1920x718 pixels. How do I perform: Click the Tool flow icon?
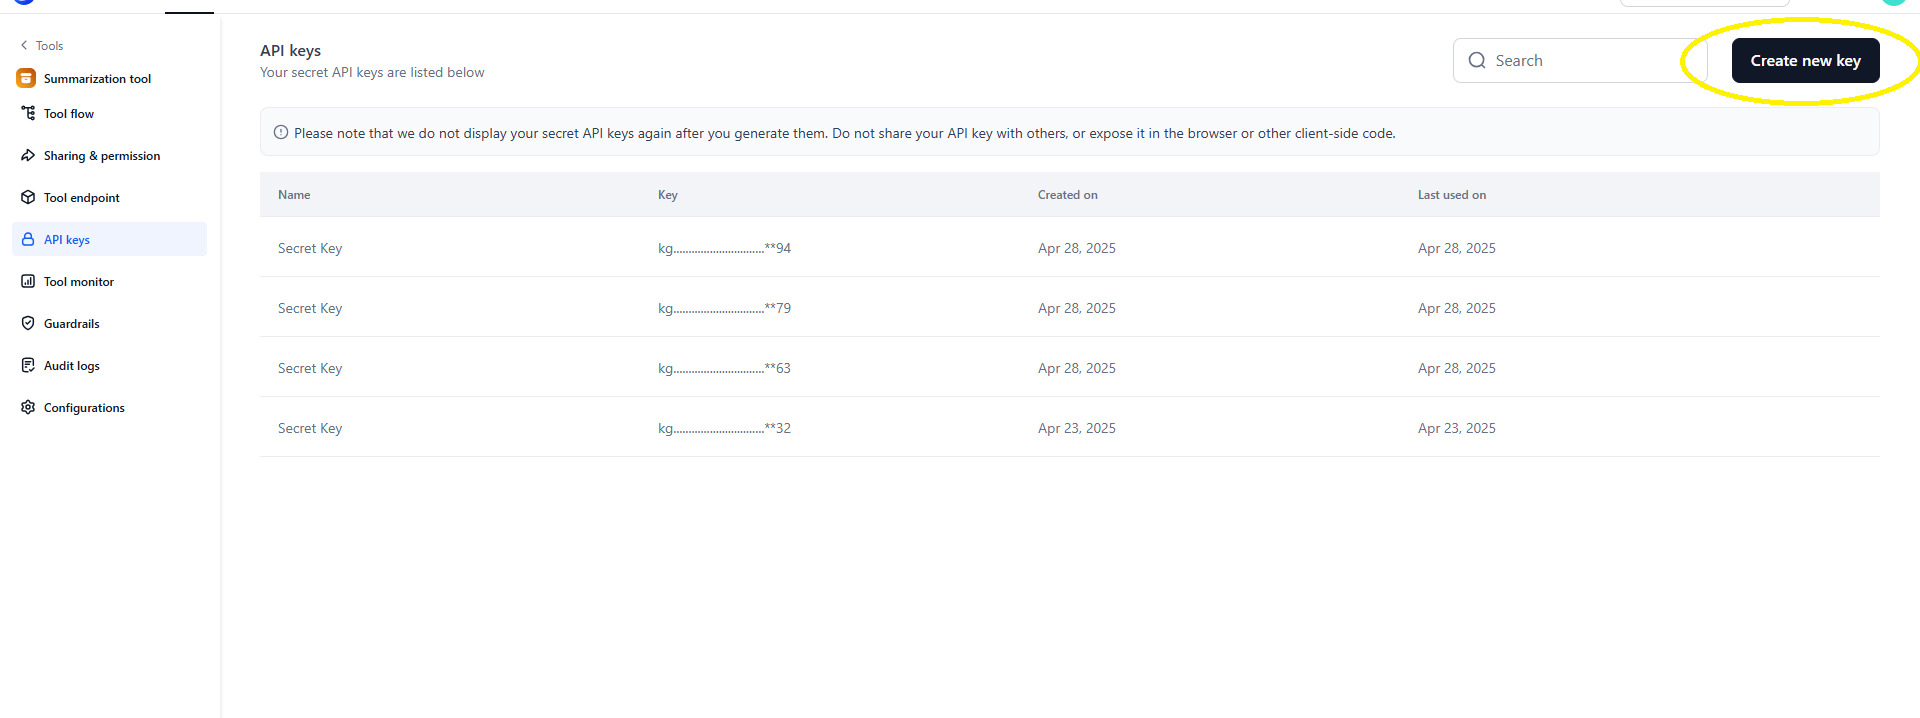tap(28, 113)
